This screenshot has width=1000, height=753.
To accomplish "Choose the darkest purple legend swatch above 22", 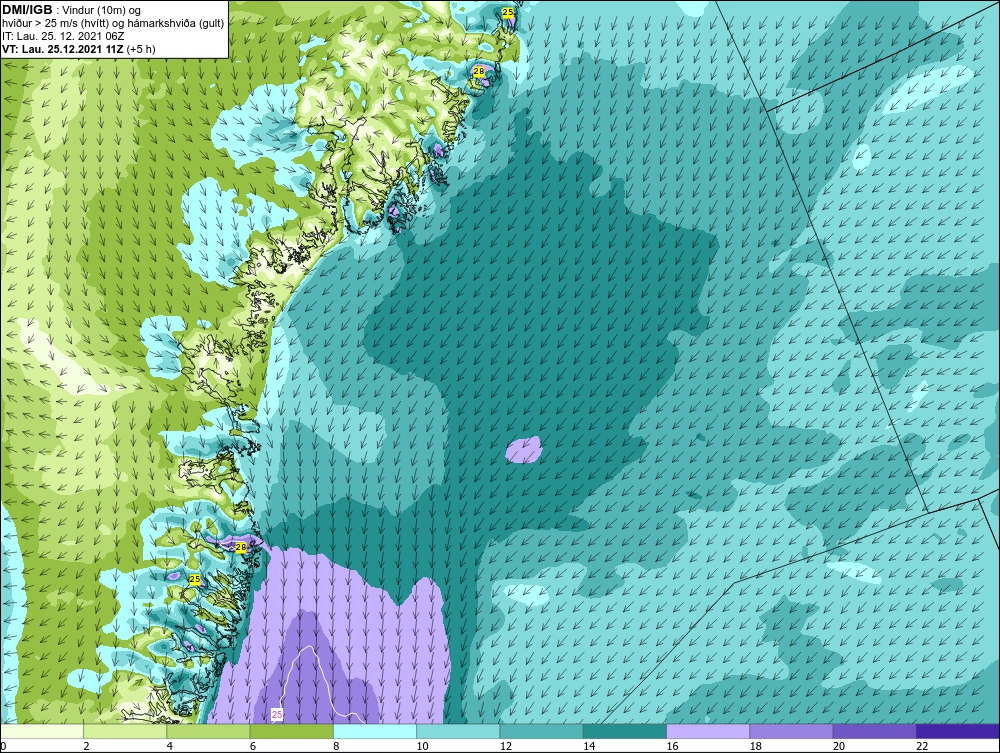I will coord(958,731).
